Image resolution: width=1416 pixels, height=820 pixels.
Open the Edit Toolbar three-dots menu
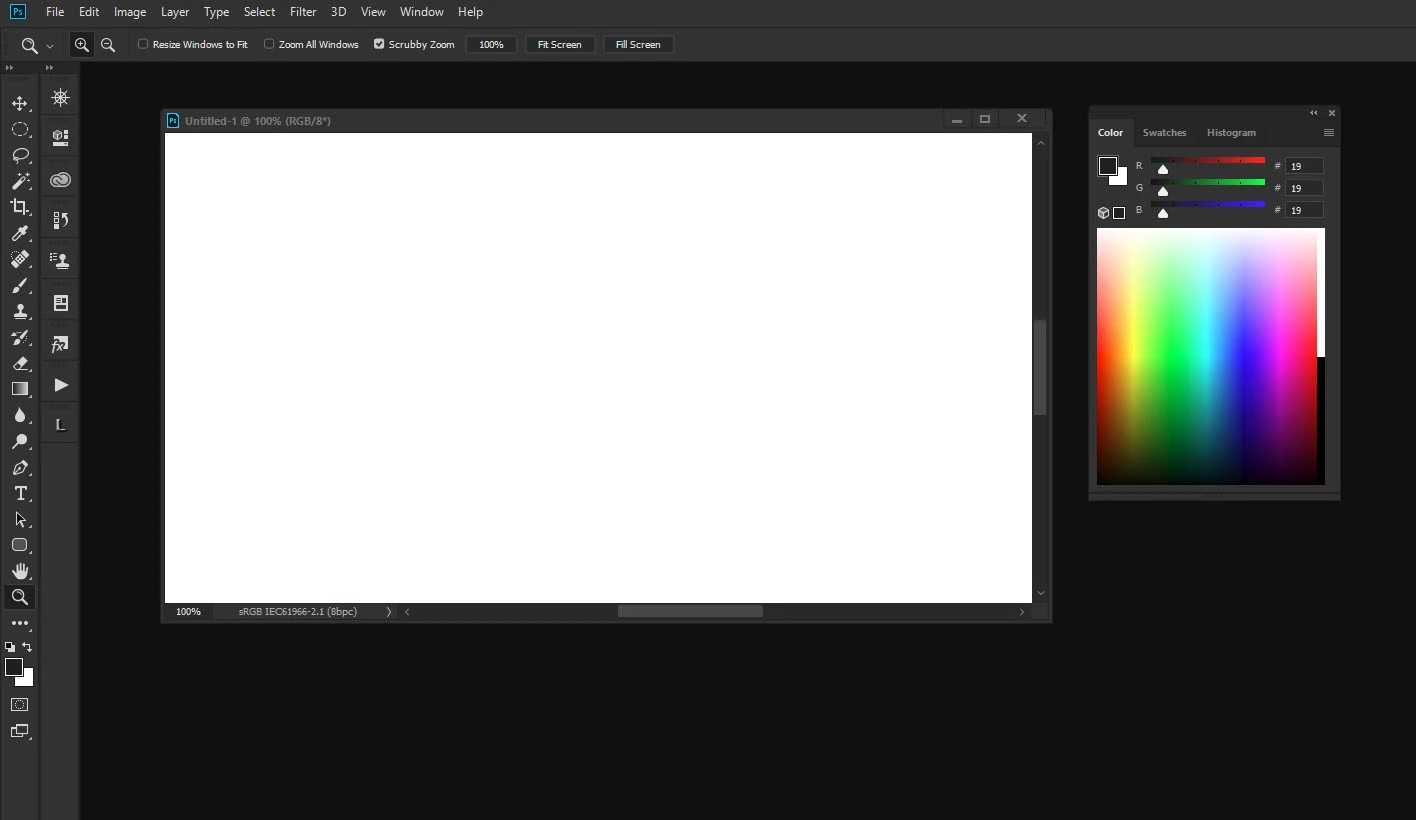point(19,623)
